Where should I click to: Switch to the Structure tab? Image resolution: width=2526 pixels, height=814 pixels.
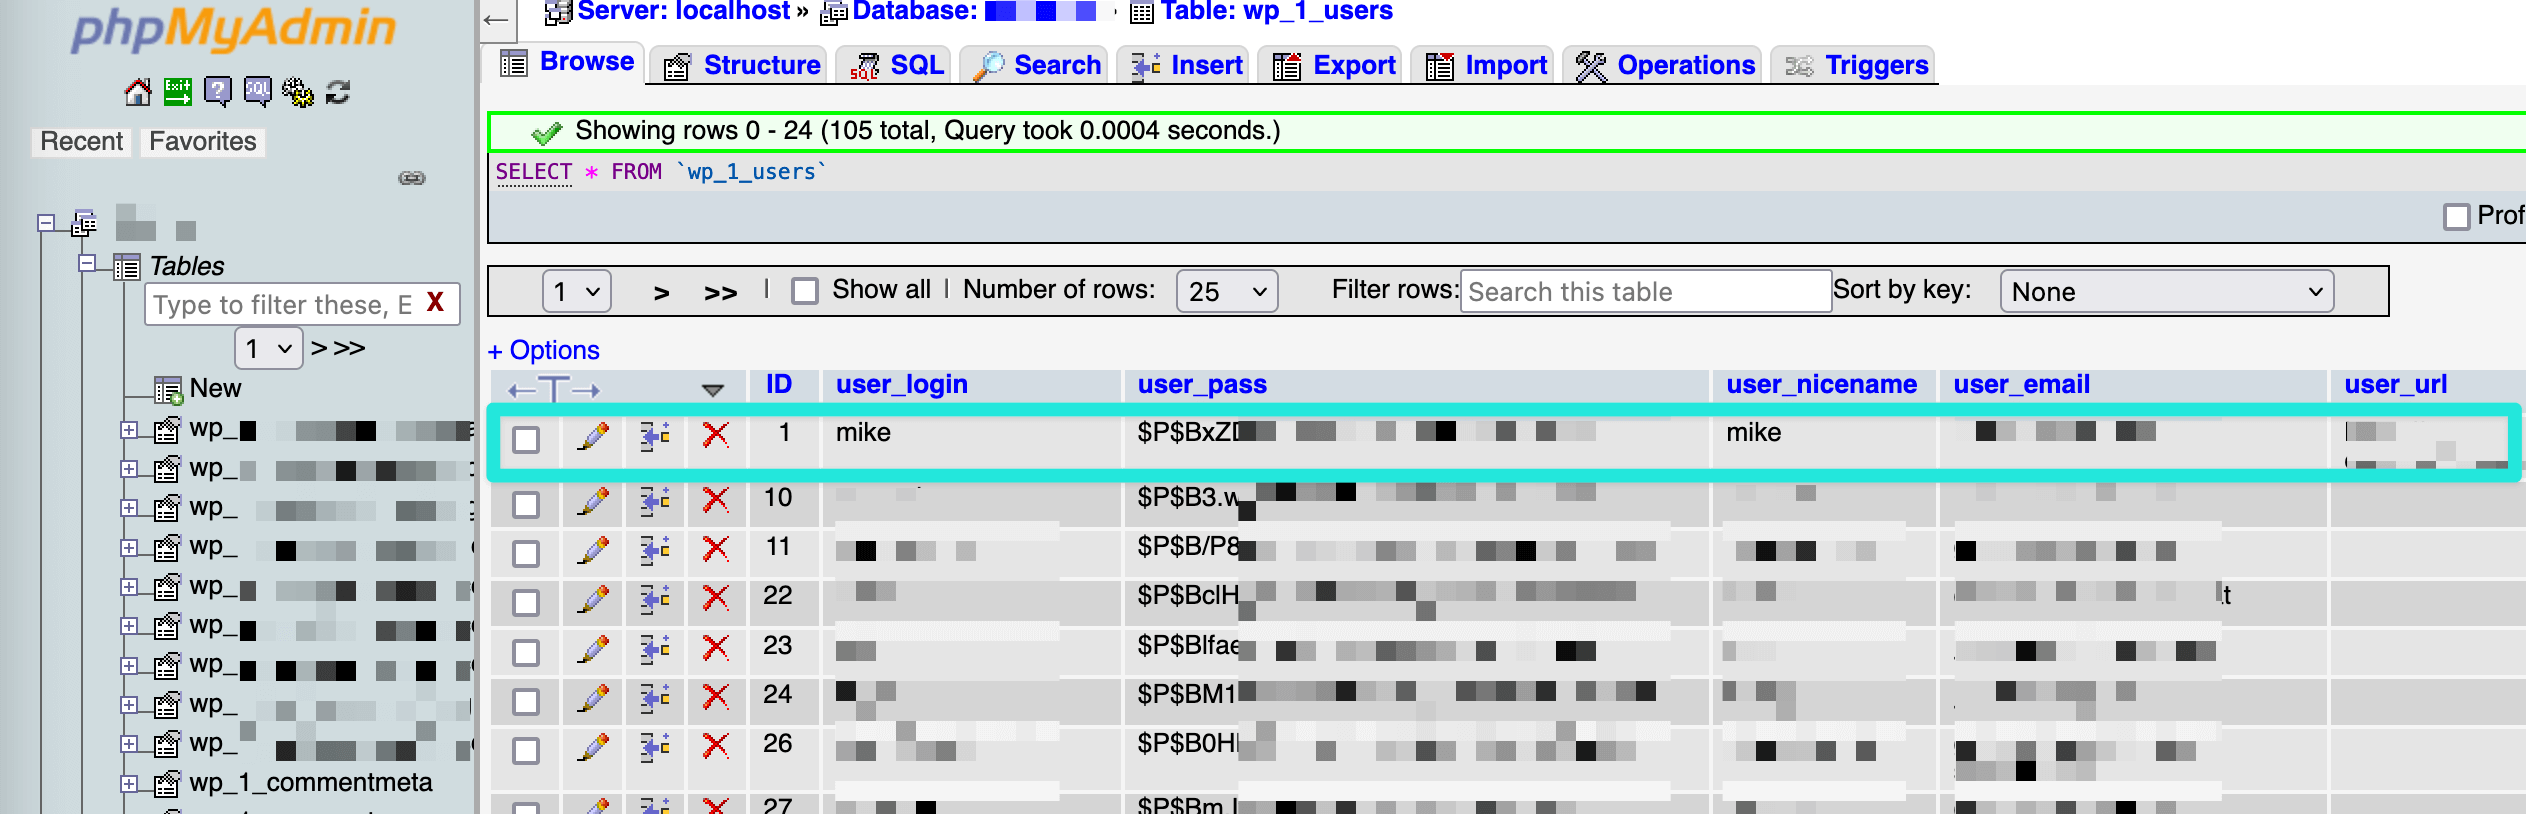coord(741,65)
